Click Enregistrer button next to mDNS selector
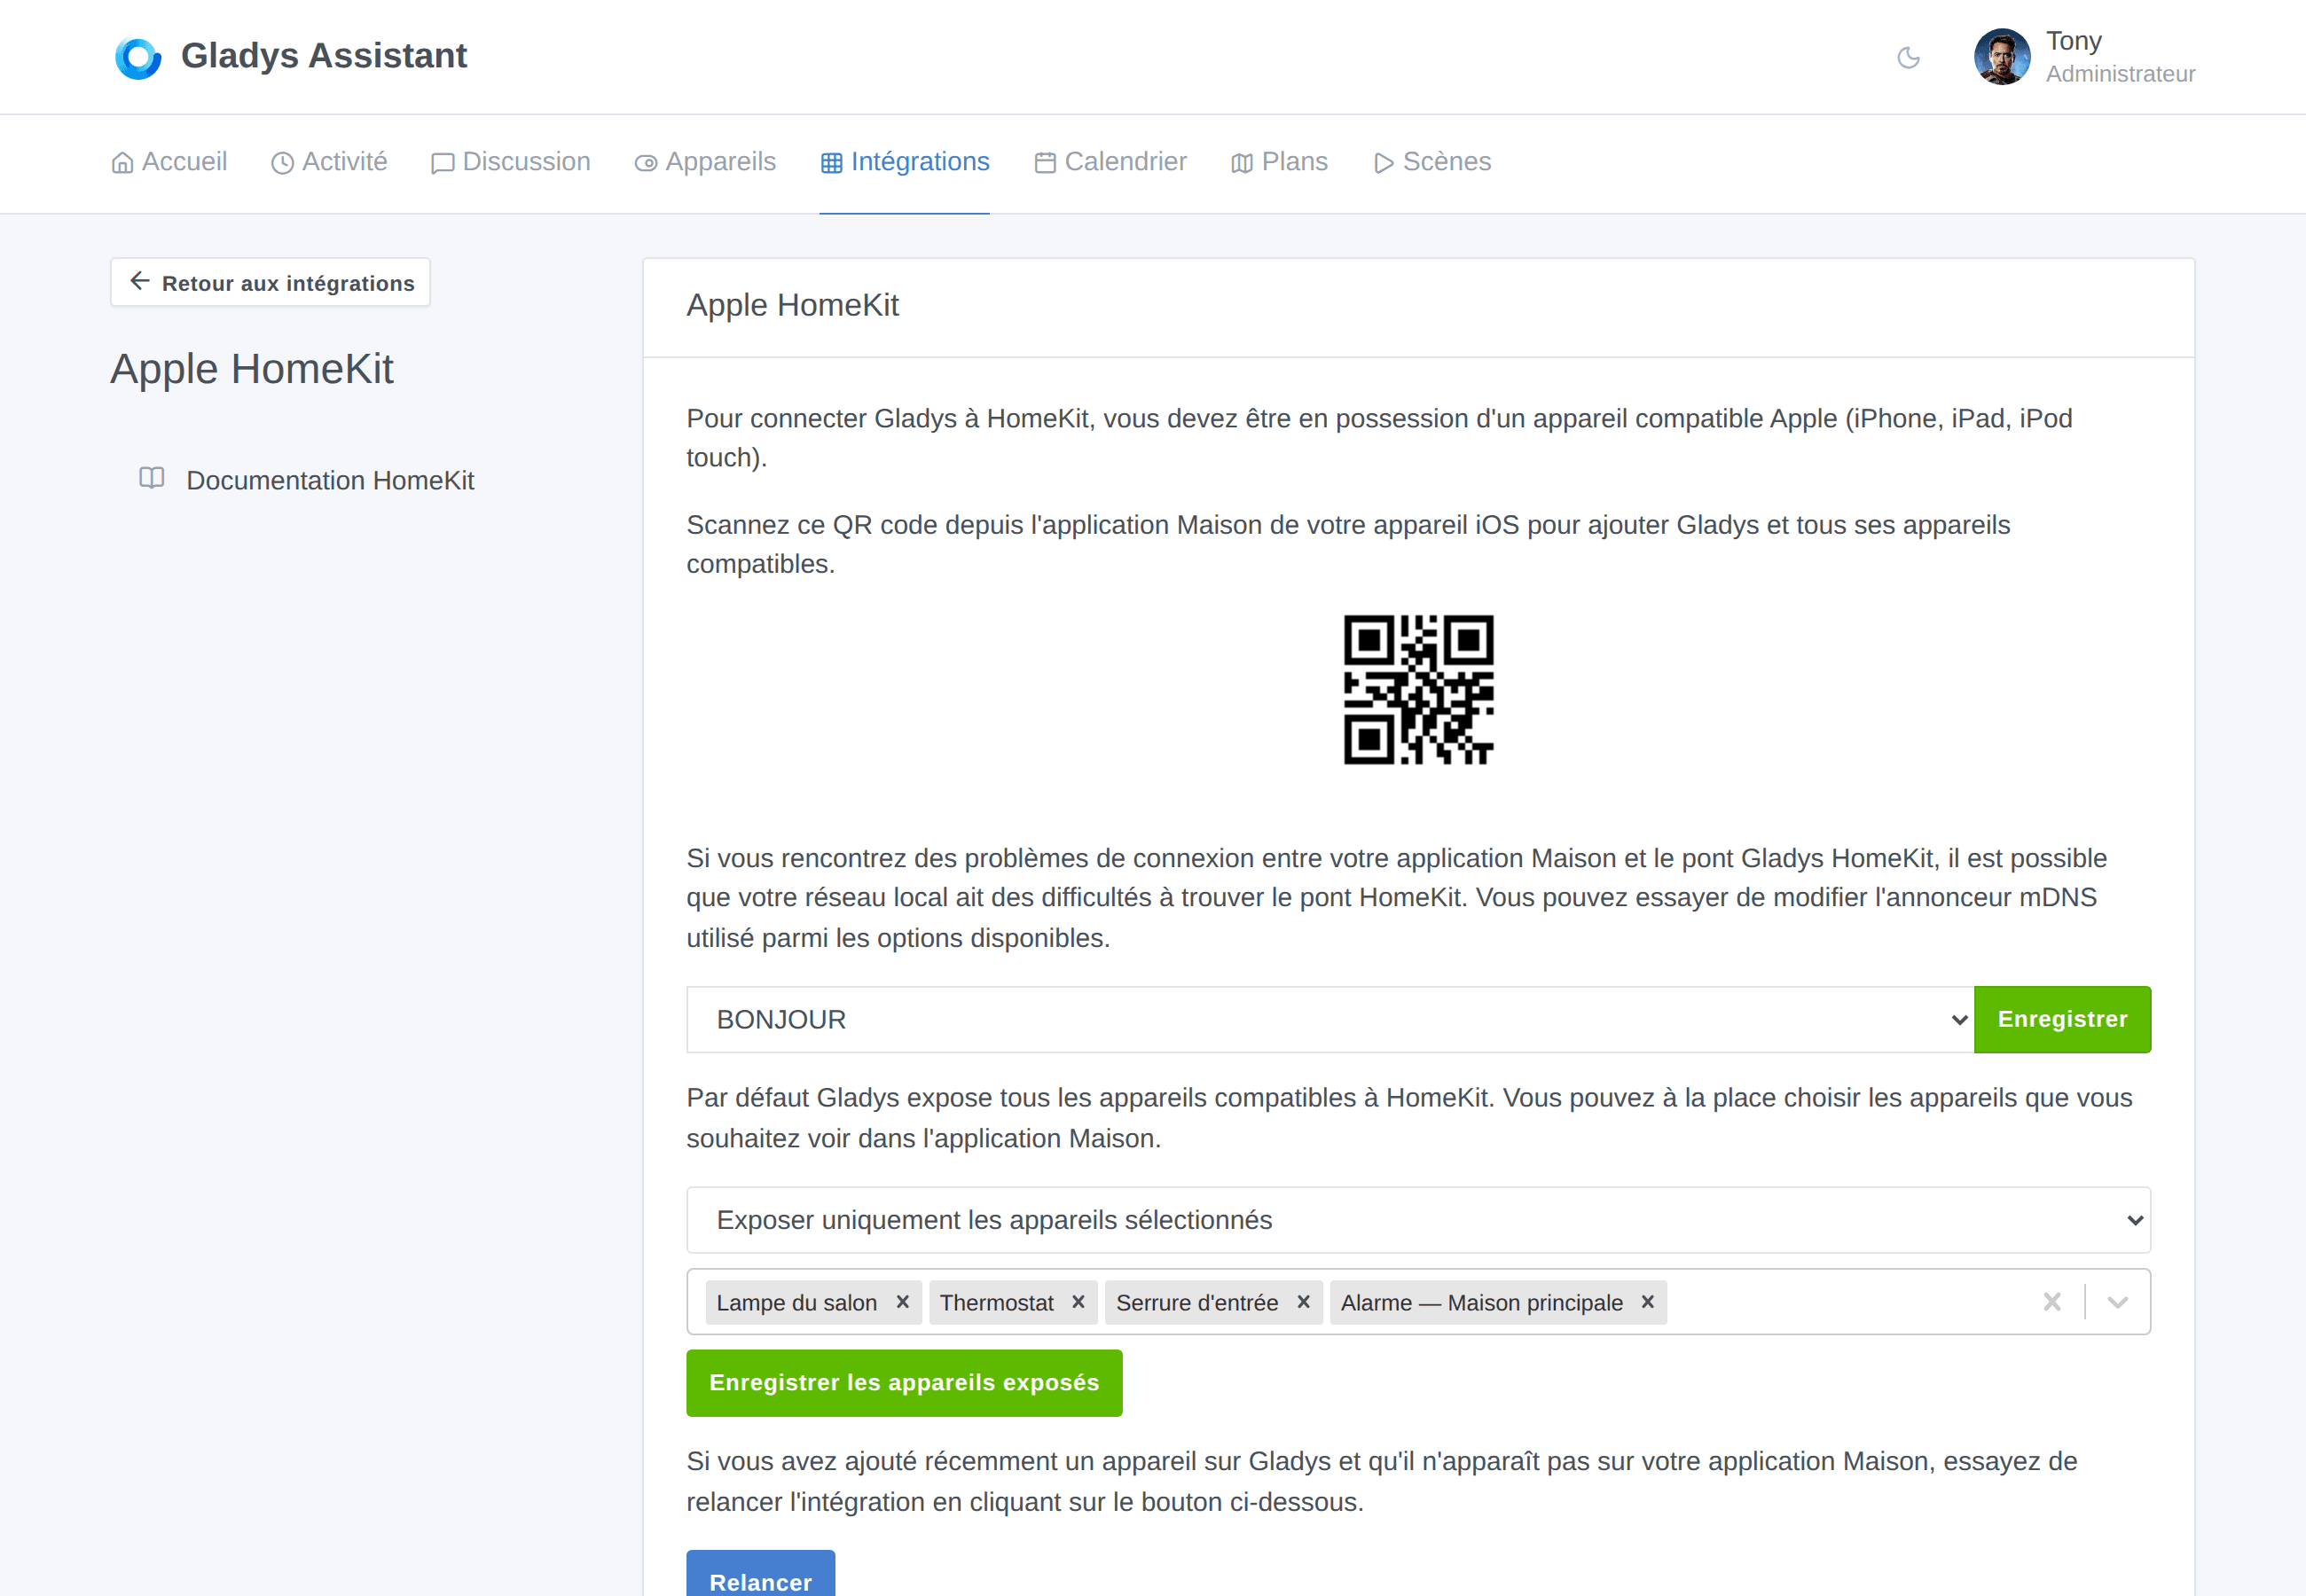This screenshot has width=2306, height=1596. point(2062,1019)
